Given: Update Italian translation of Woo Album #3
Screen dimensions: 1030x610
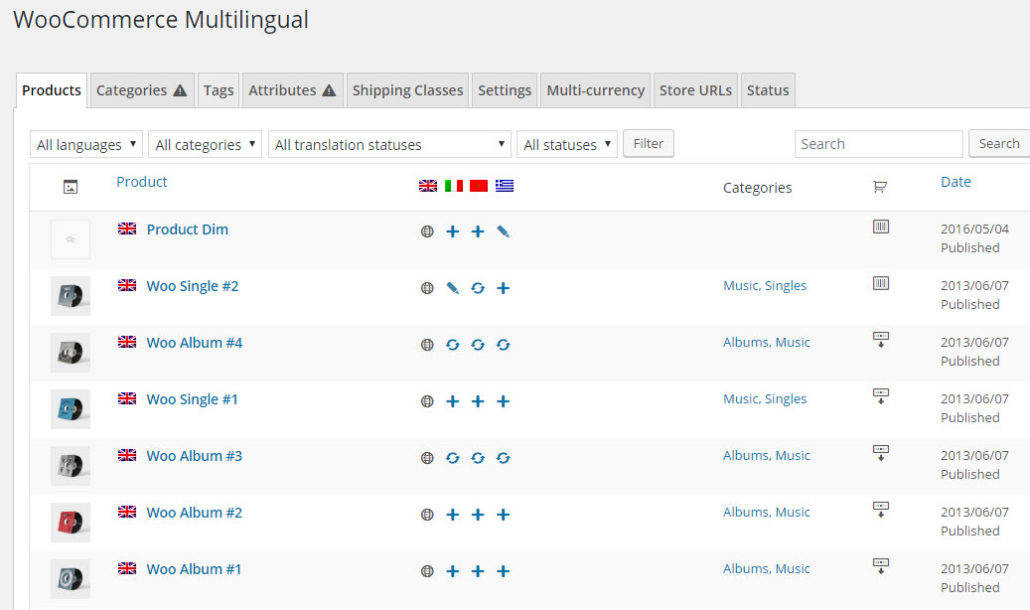Looking at the screenshot, I should coord(453,458).
